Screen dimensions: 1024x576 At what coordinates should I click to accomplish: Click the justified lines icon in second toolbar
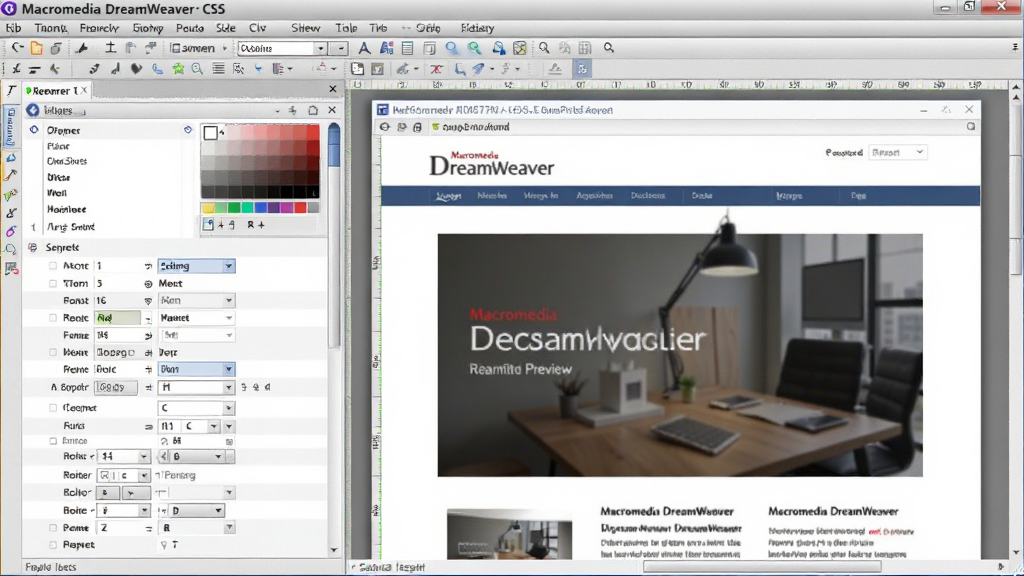(x=218, y=69)
